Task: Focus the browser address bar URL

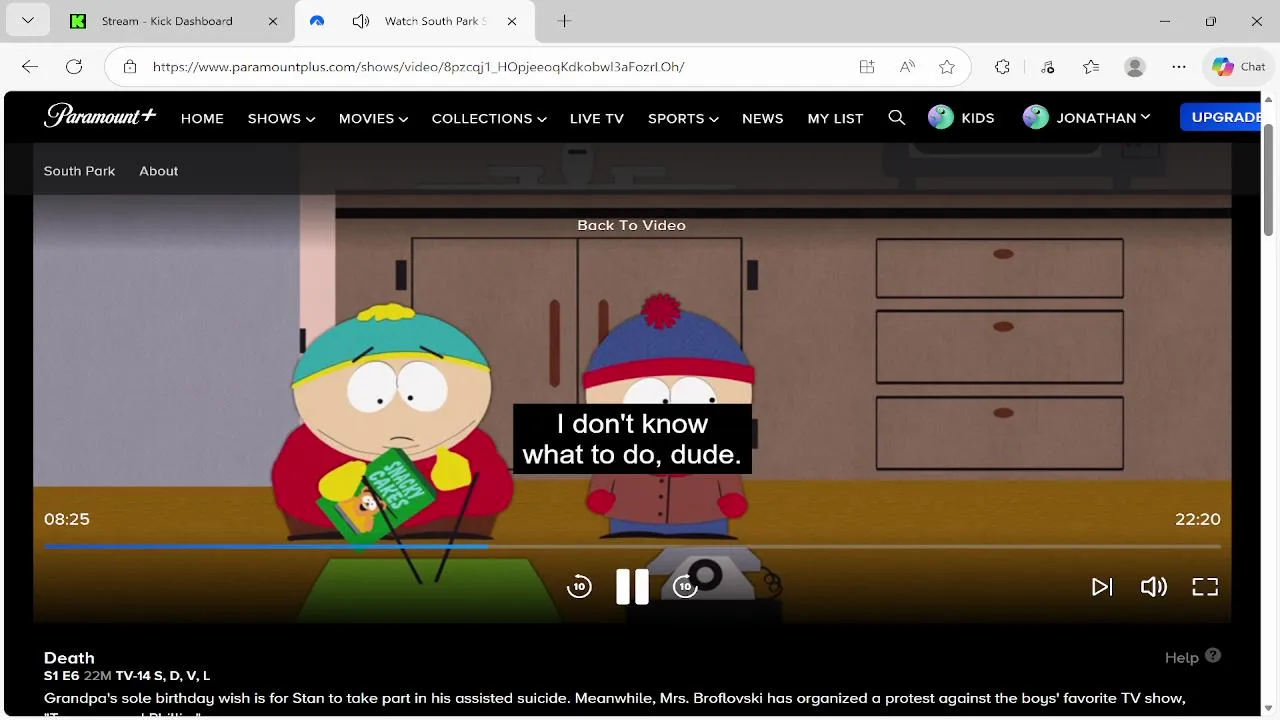Action: click(418, 67)
